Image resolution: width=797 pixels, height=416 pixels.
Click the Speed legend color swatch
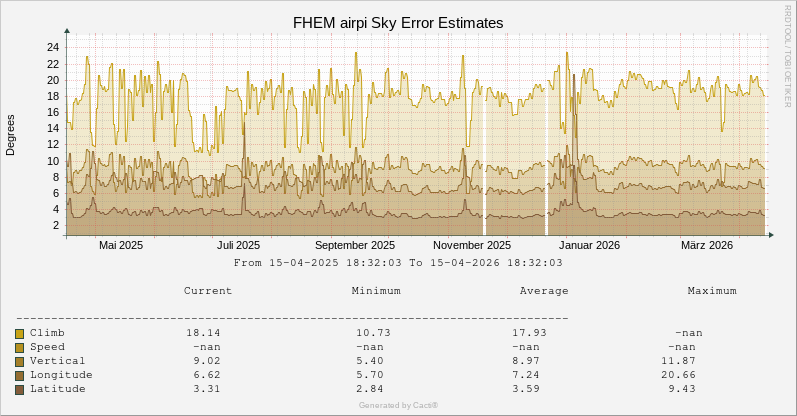[19, 347]
